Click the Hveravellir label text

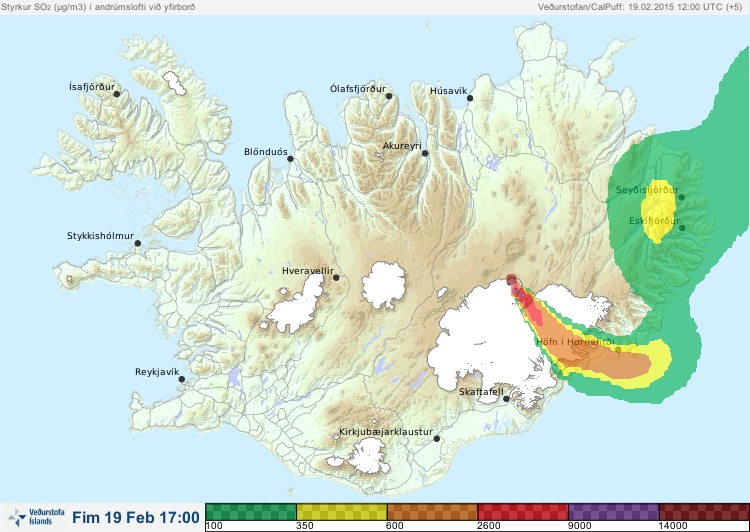[308, 271]
